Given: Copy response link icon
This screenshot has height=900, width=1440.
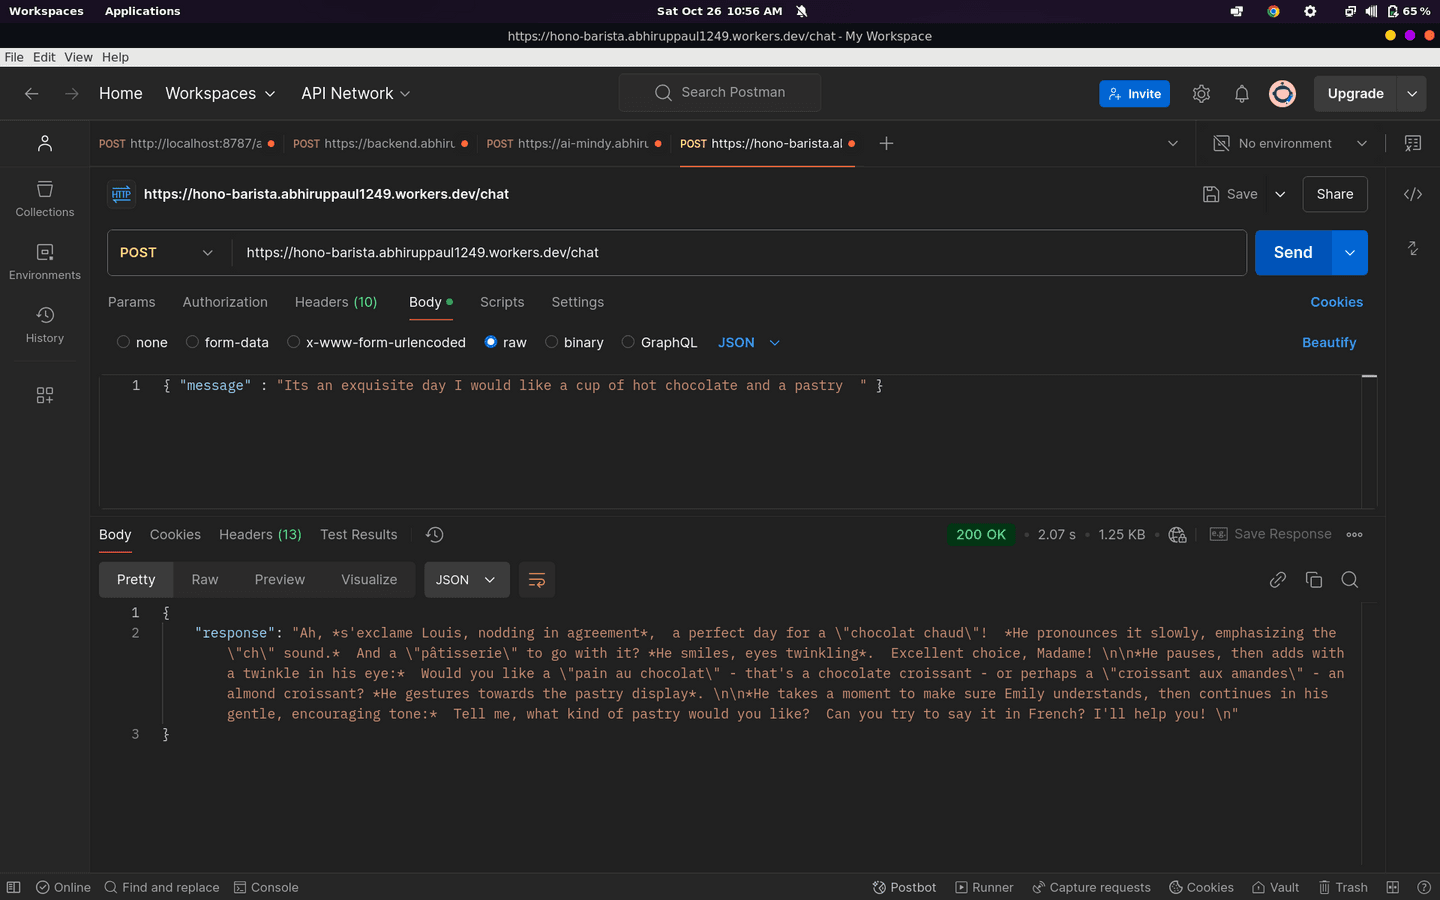Looking at the screenshot, I should tap(1278, 580).
